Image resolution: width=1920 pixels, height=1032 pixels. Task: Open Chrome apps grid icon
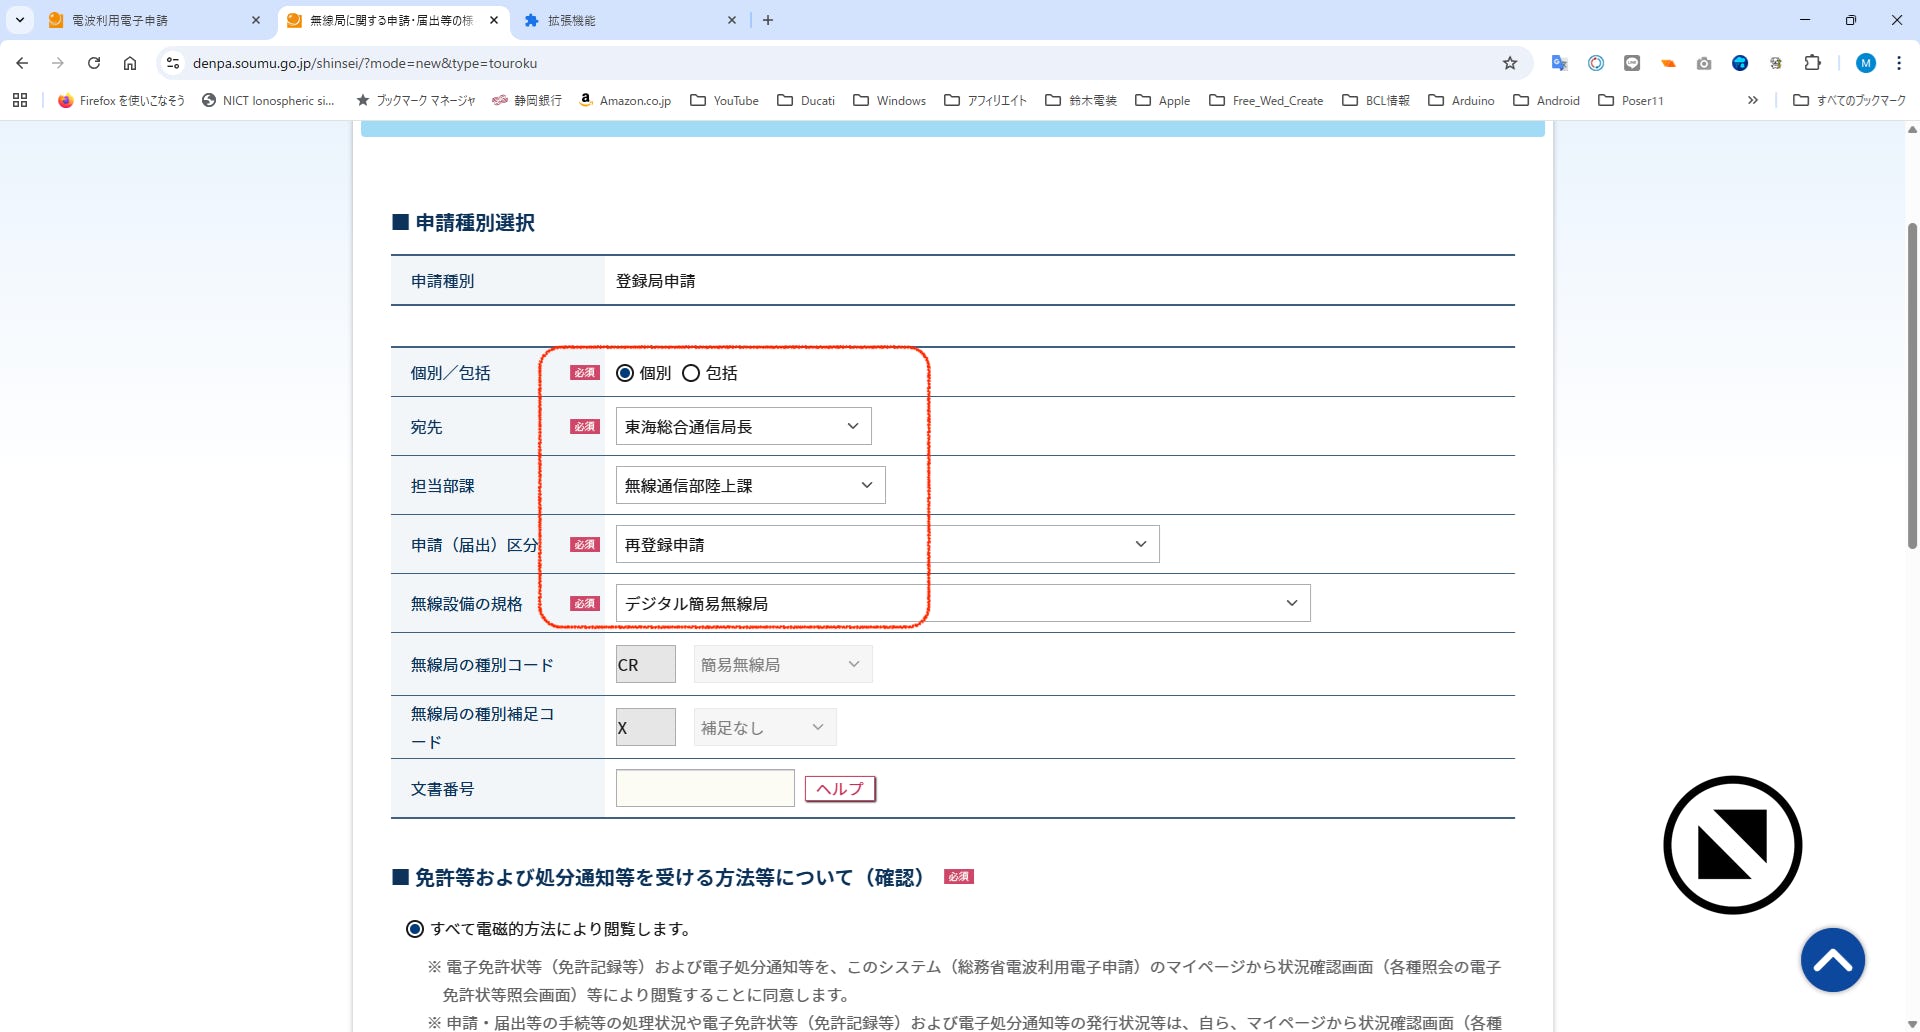20,100
